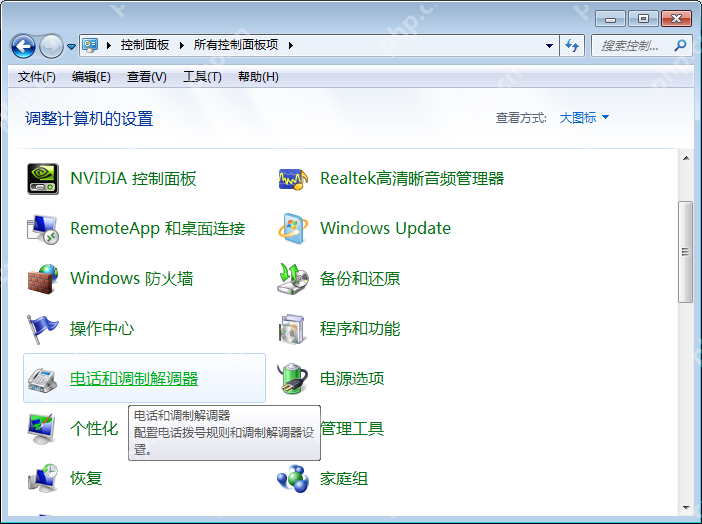Click the 备份和还原 icon
702x524 pixels.
293,279
